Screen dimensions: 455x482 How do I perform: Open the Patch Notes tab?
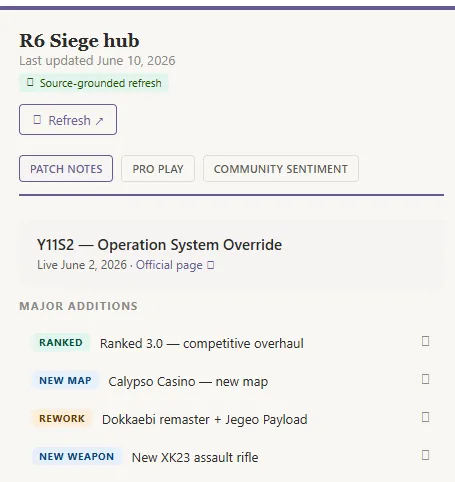[x=66, y=169]
